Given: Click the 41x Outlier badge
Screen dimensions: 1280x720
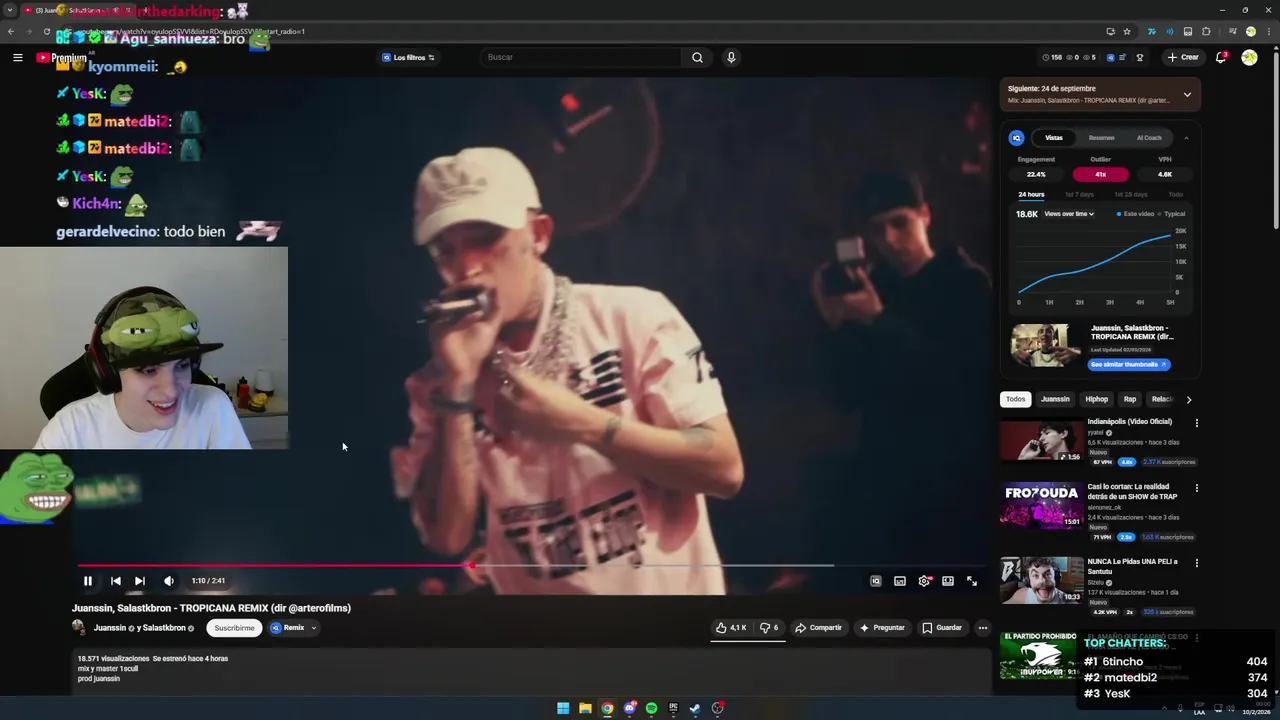Looking at the screenshot, I should click(x=1100, y=174).
